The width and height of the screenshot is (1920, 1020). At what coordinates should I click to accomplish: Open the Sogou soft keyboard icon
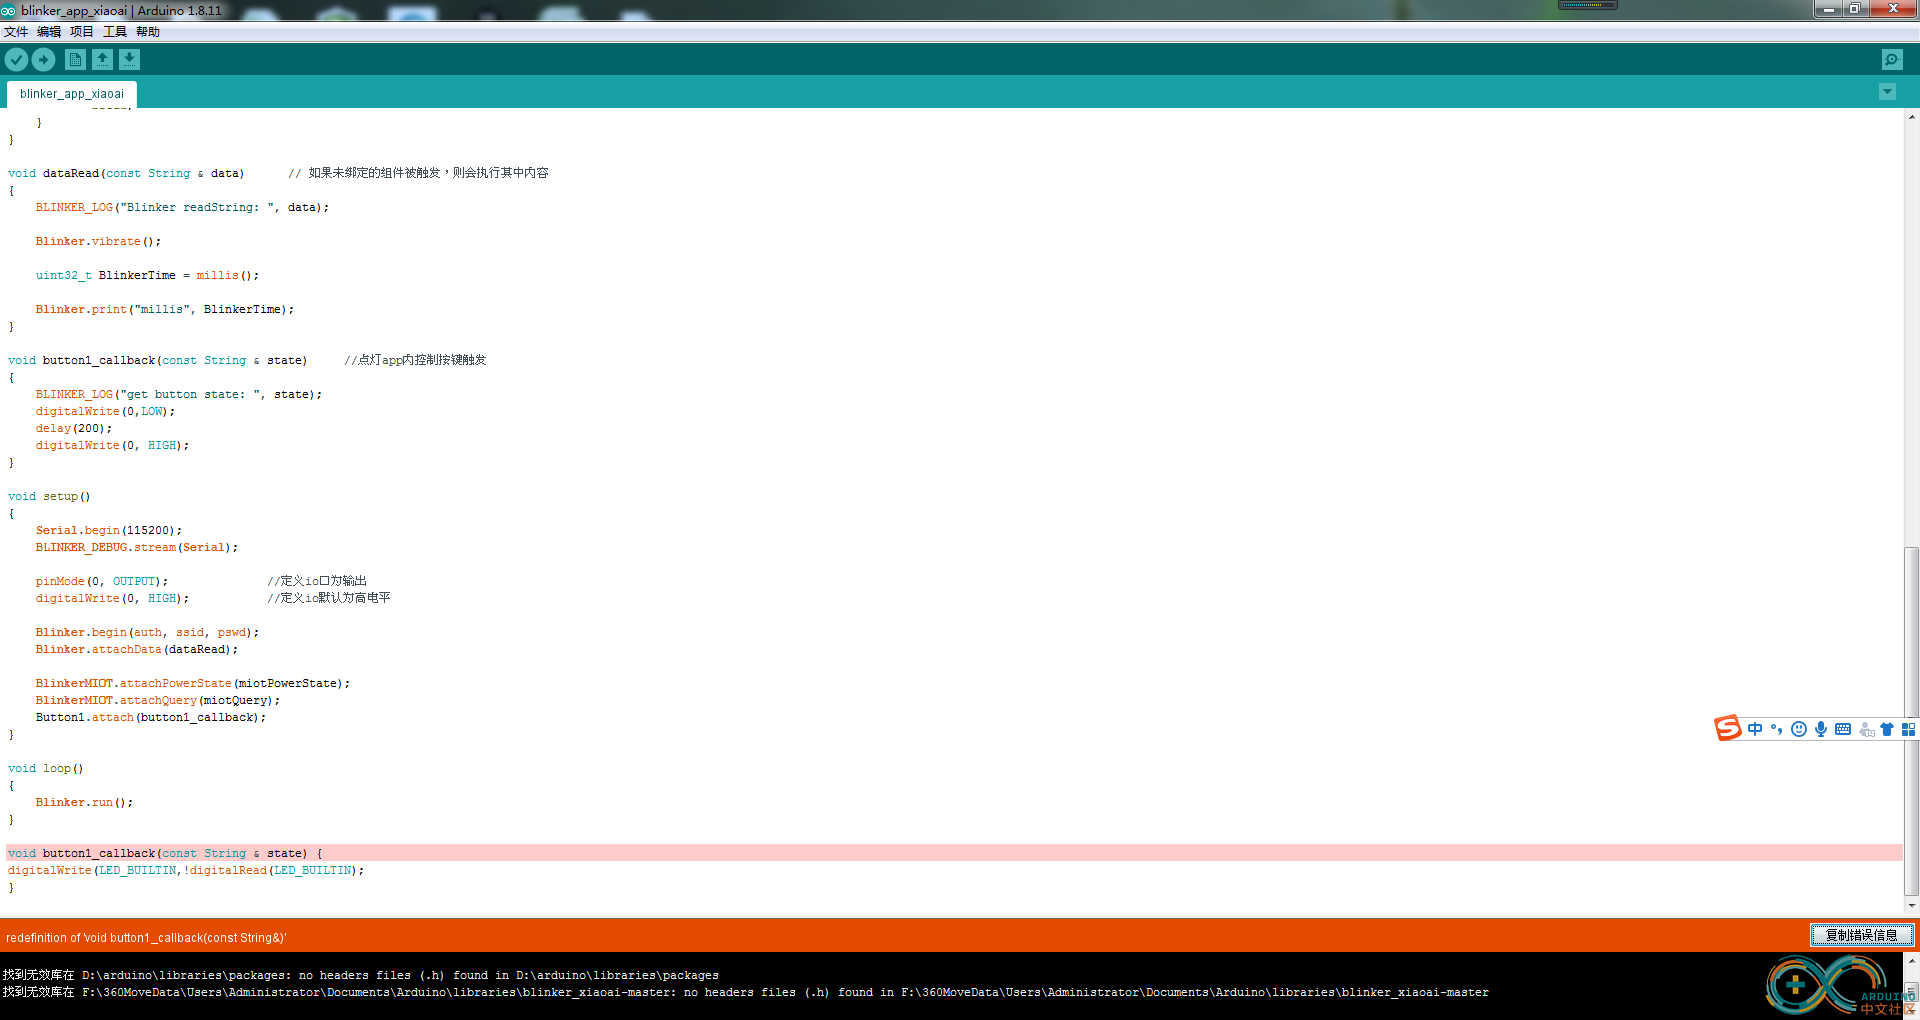click(1843, 729)
